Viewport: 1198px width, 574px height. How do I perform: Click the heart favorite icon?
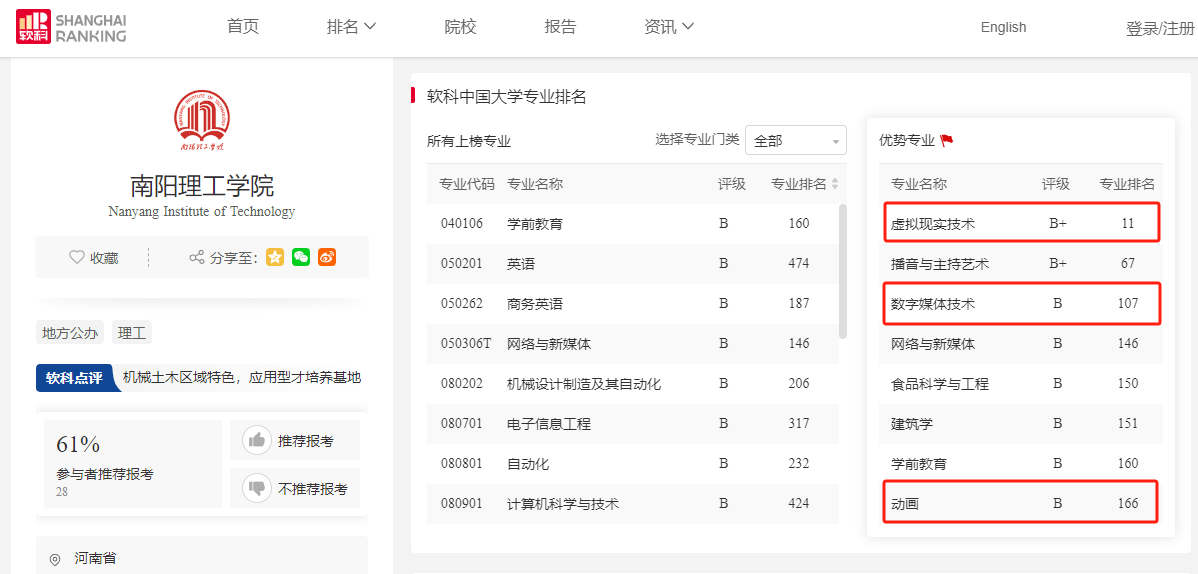tap(77, 257)
